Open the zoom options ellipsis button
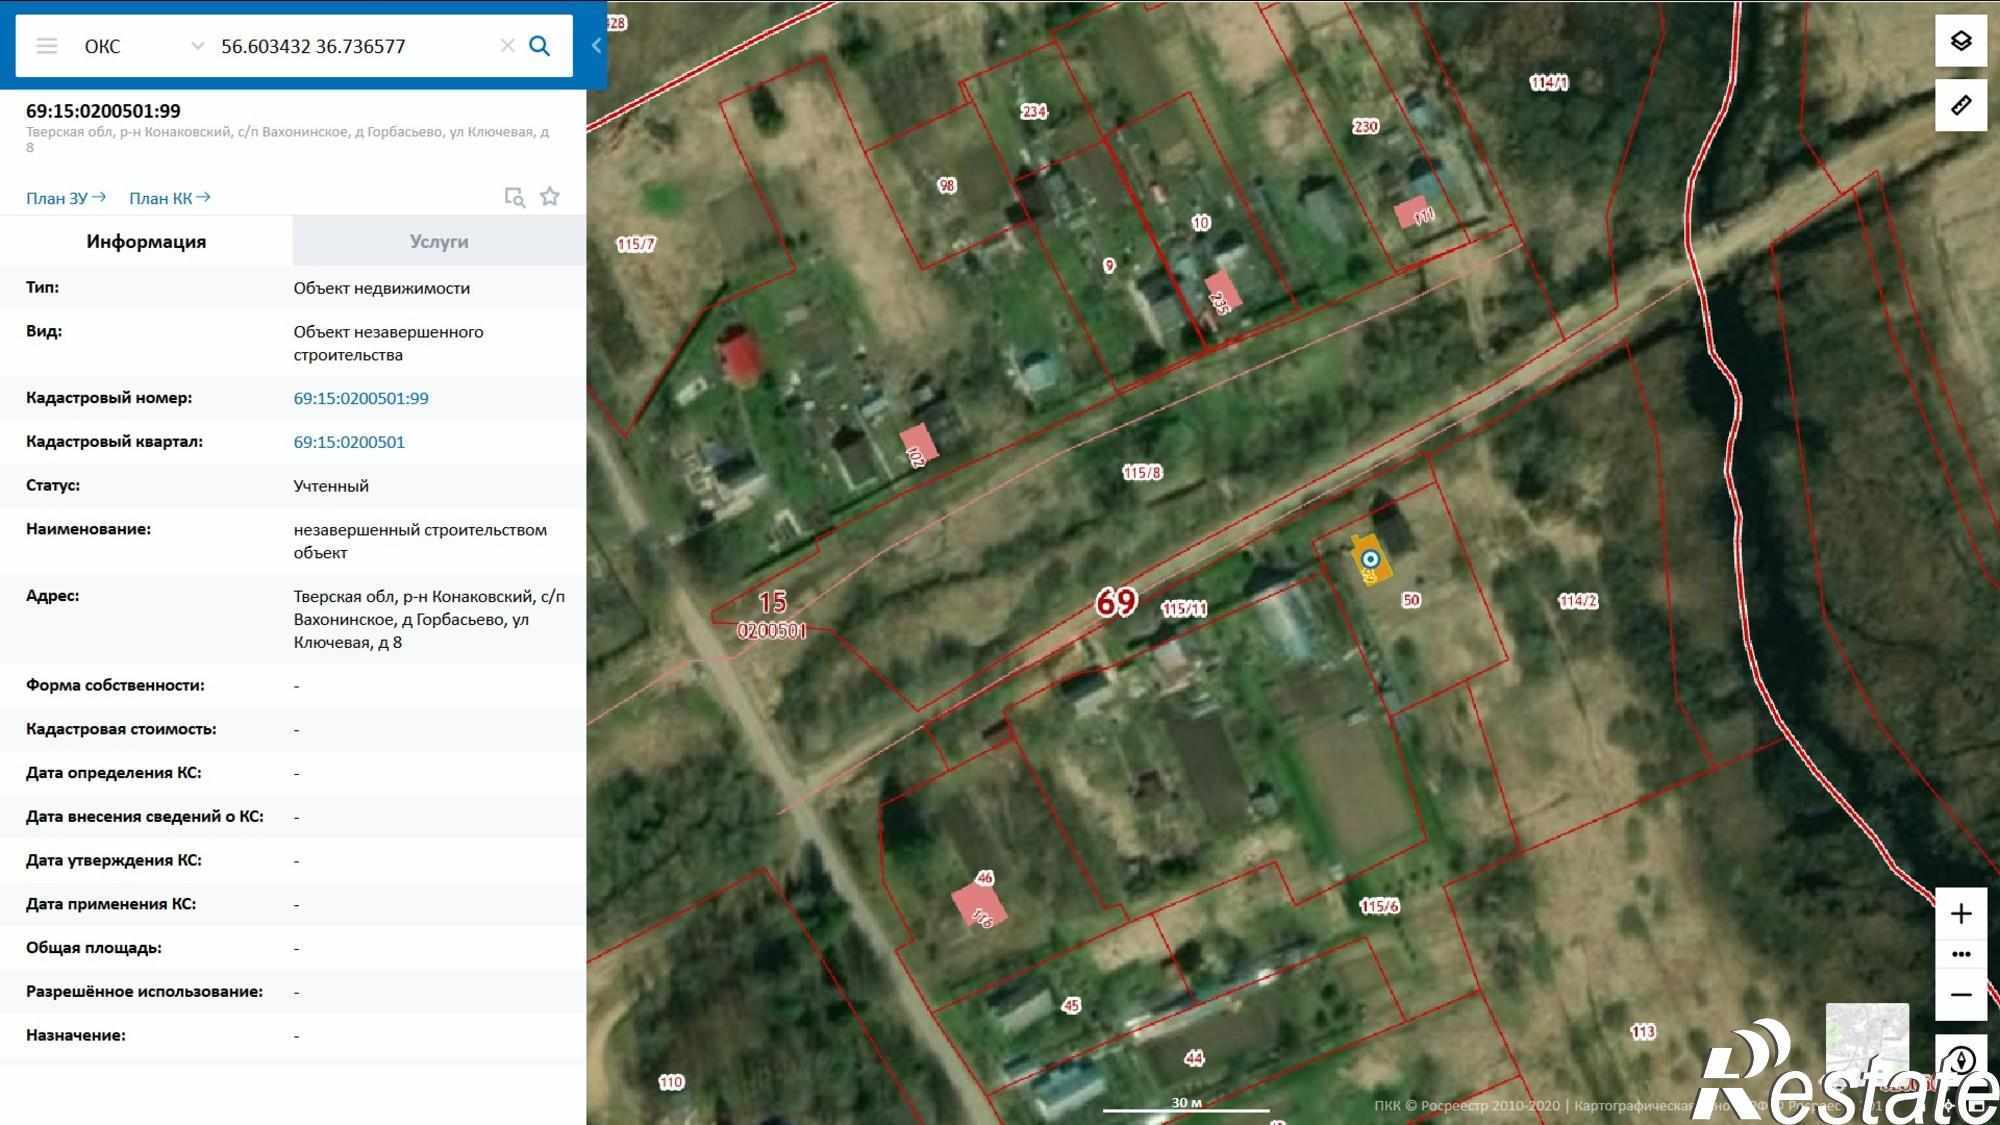This screenshot has width=2000, height=1125. click(1961, 954)
